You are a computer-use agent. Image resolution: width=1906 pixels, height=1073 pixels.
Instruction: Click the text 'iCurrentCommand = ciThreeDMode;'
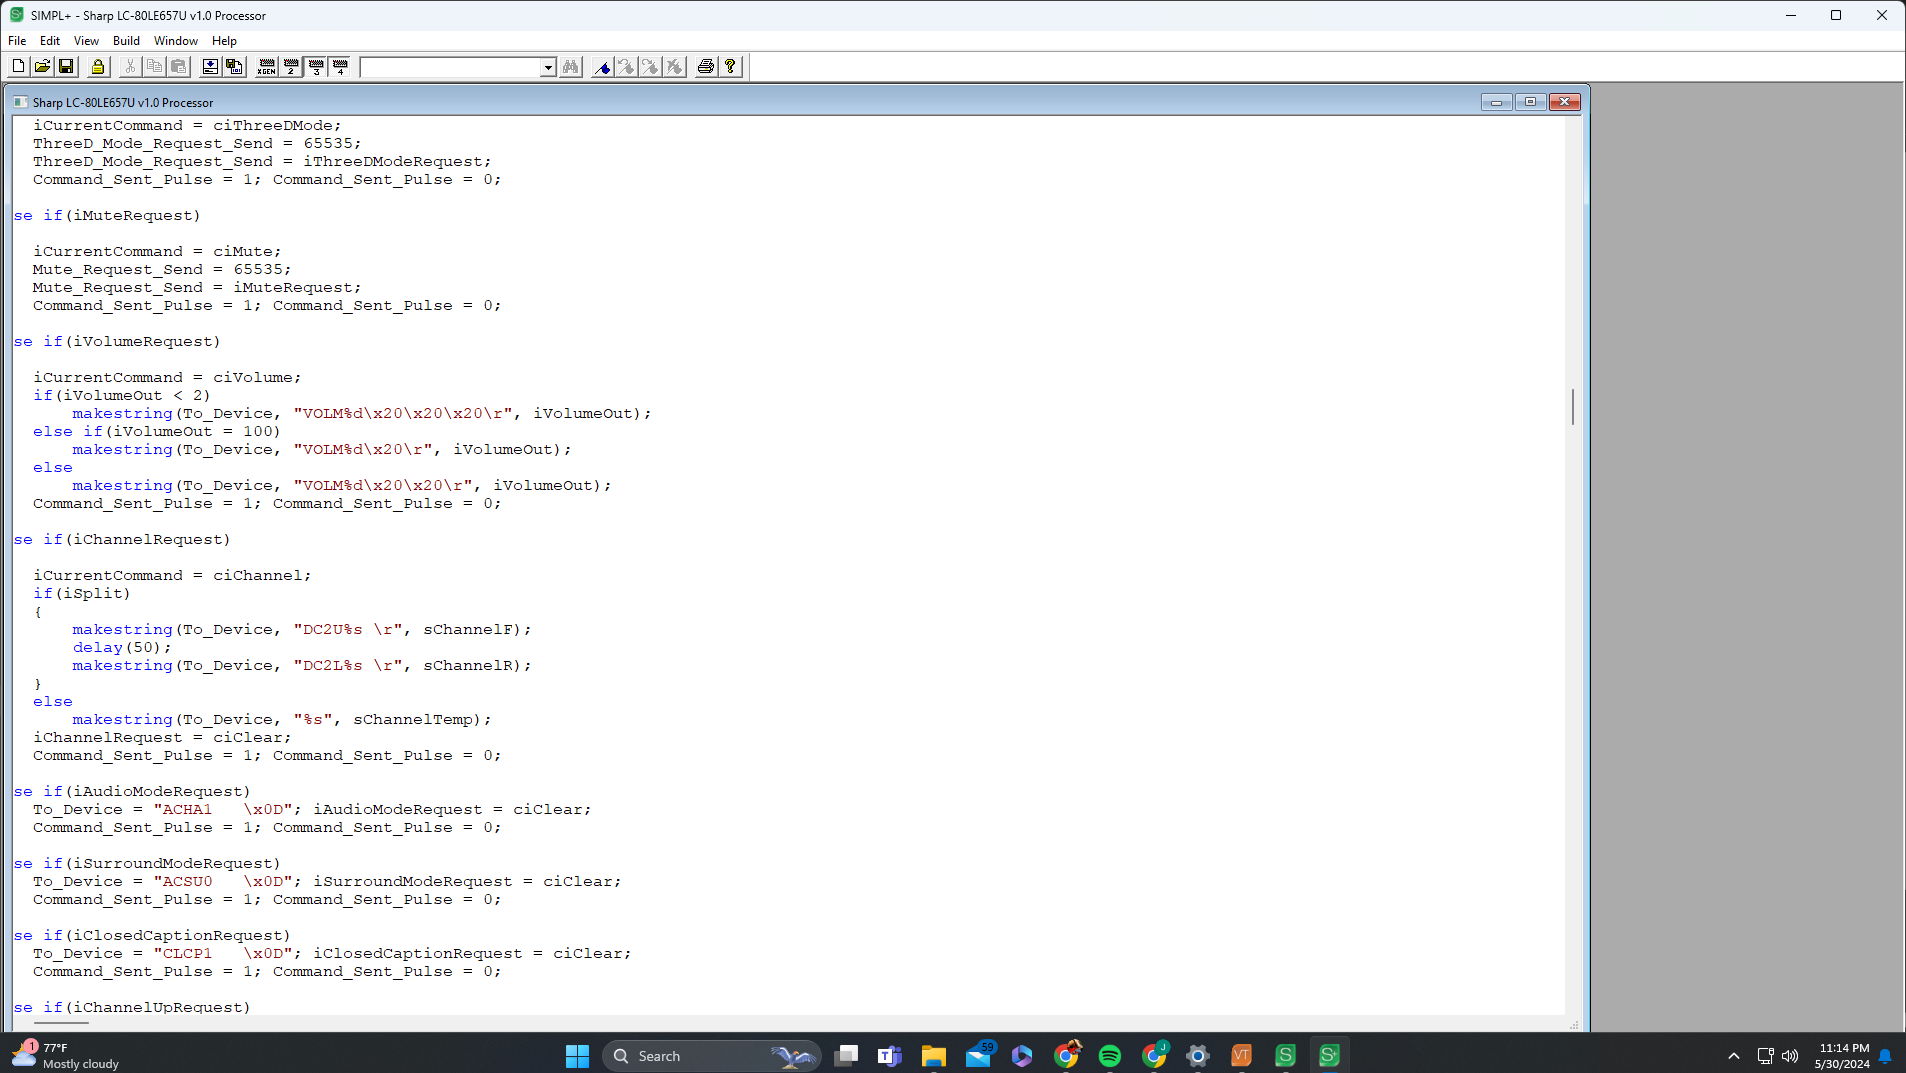[187, 126]
